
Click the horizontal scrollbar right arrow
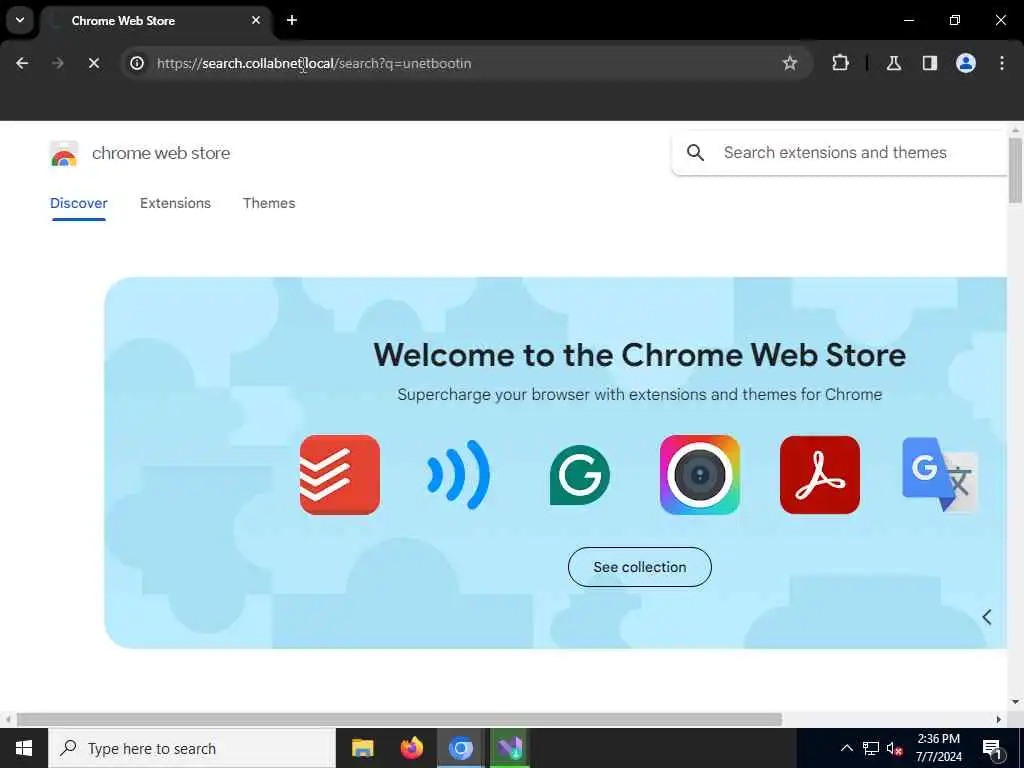click(x=999, y=719)
